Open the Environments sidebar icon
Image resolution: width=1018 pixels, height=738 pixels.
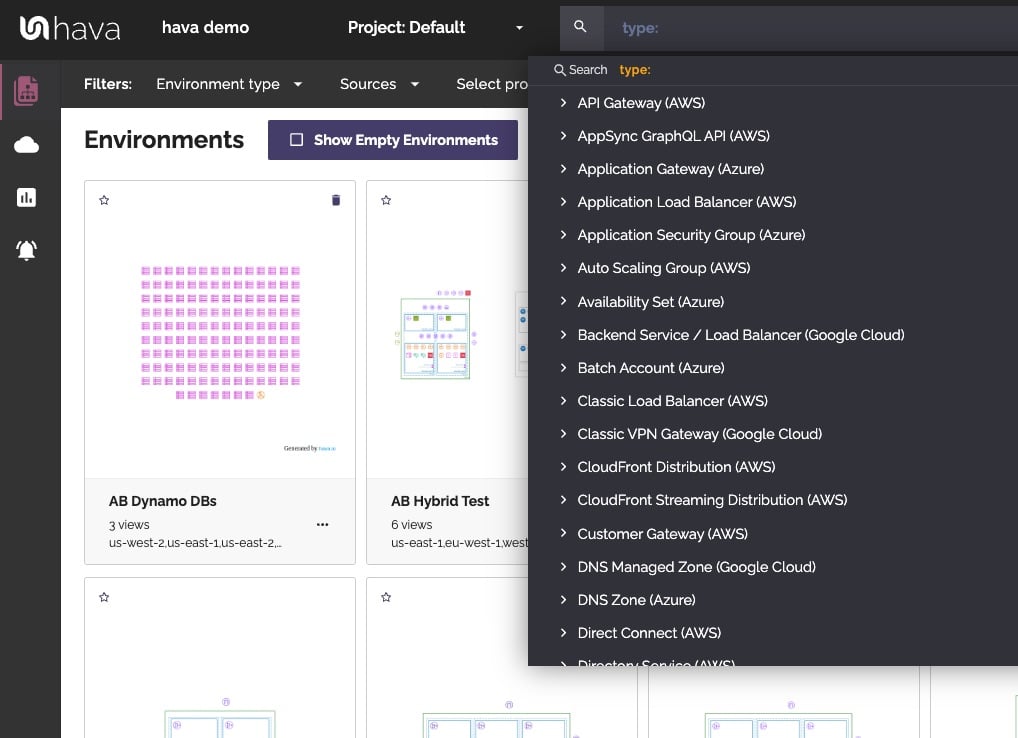(x=26, y=90)
